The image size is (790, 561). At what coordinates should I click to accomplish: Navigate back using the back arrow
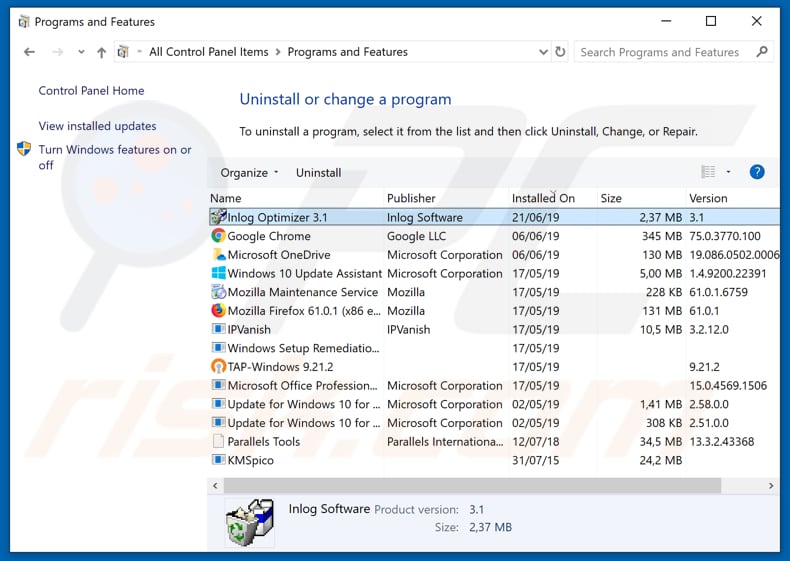click(x=29, y=52)
